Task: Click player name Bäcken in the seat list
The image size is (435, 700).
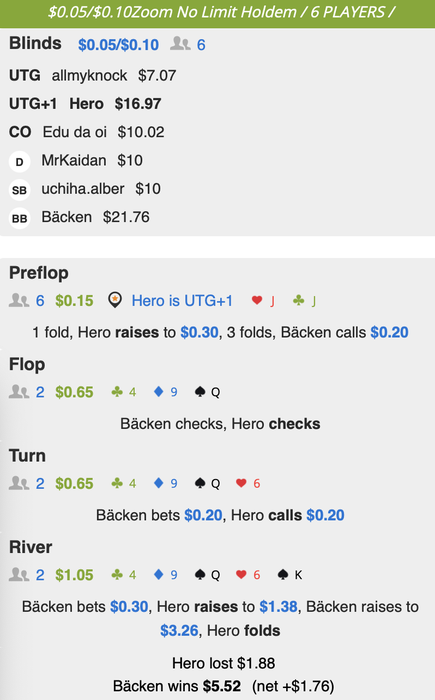Action: (x=67, y=217)
